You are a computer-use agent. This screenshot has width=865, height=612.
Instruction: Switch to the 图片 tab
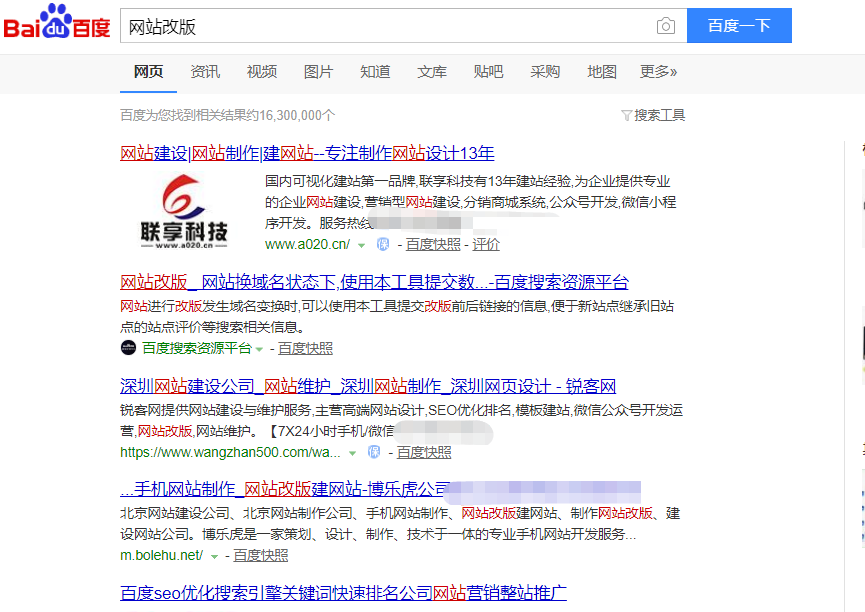tap(318, 72)
